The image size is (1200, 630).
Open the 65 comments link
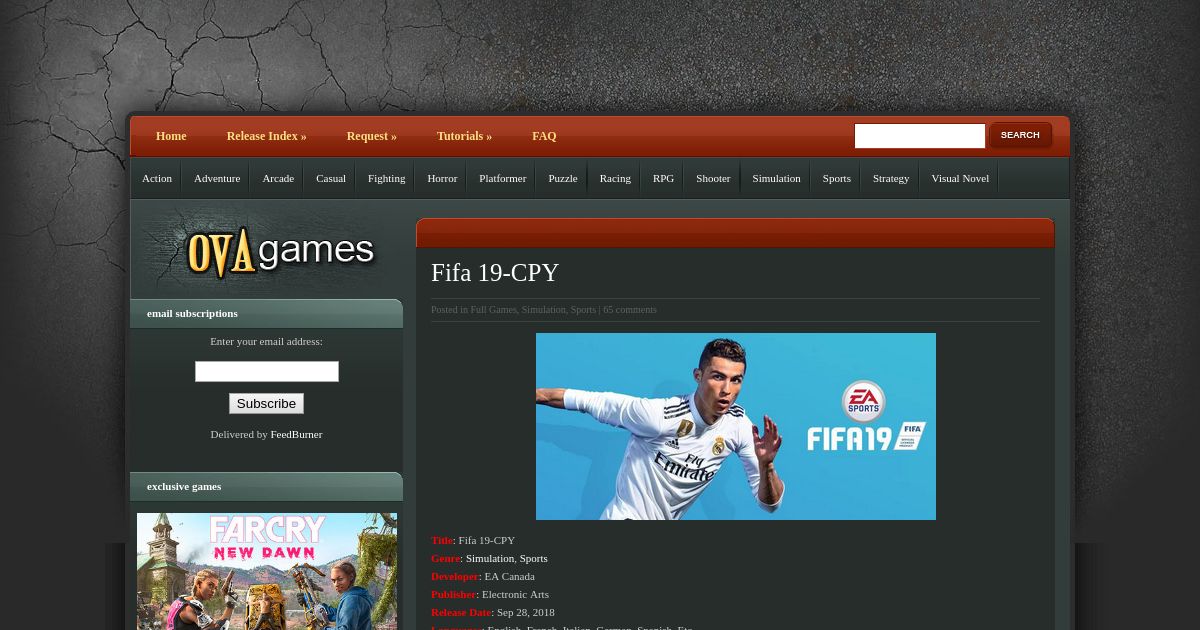pos(630,310)
